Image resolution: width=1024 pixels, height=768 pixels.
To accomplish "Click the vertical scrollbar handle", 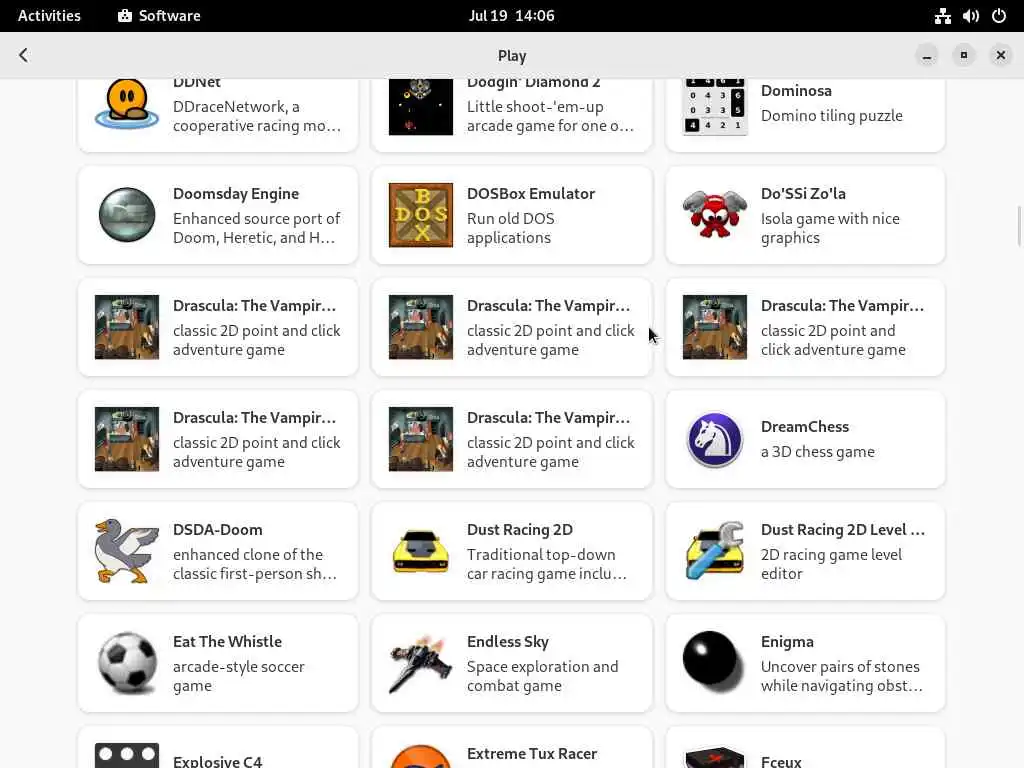I will (1019, 226).
